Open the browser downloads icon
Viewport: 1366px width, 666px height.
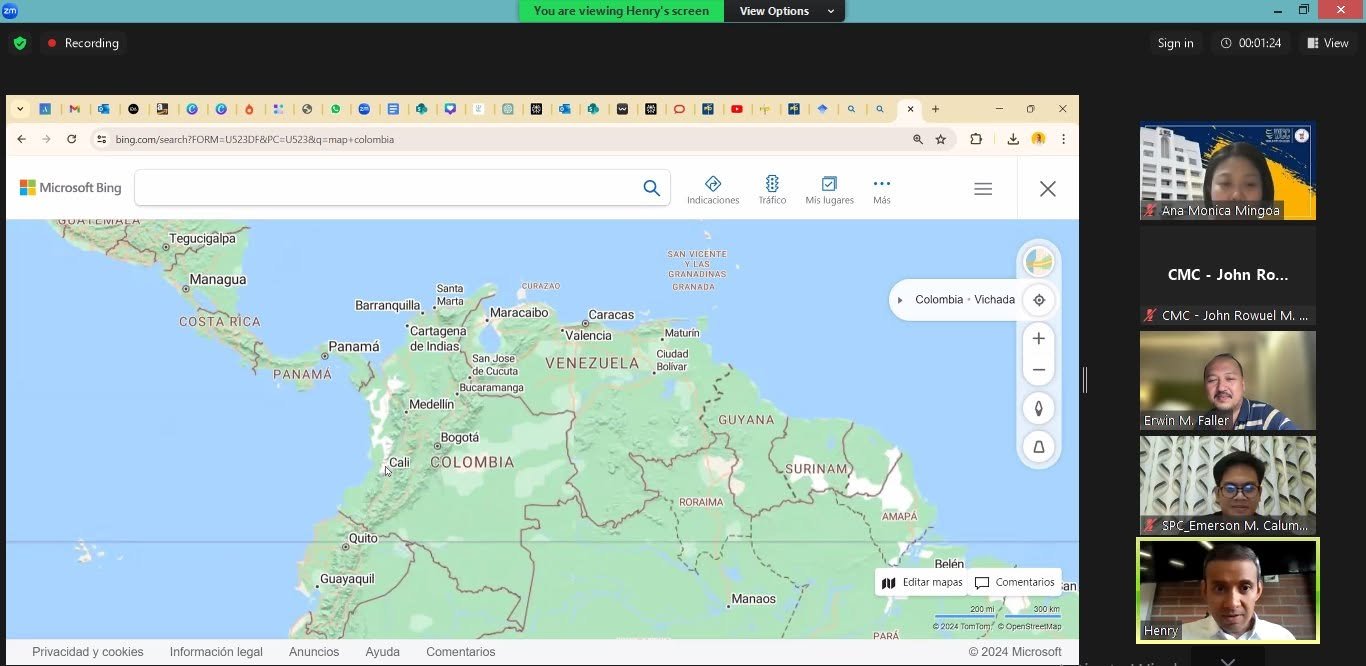[x=1013, y=140]
